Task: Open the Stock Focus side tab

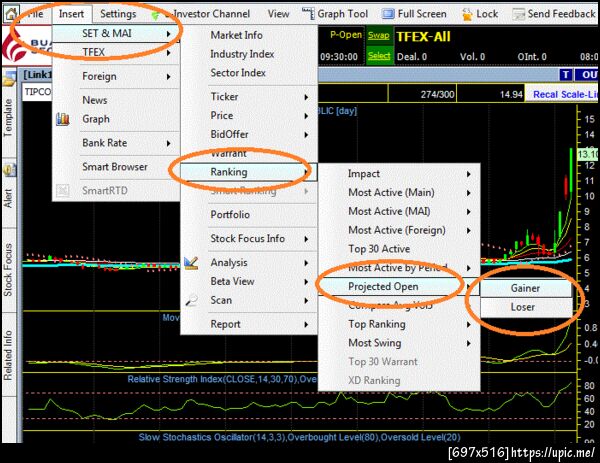Action: point(8,270)
